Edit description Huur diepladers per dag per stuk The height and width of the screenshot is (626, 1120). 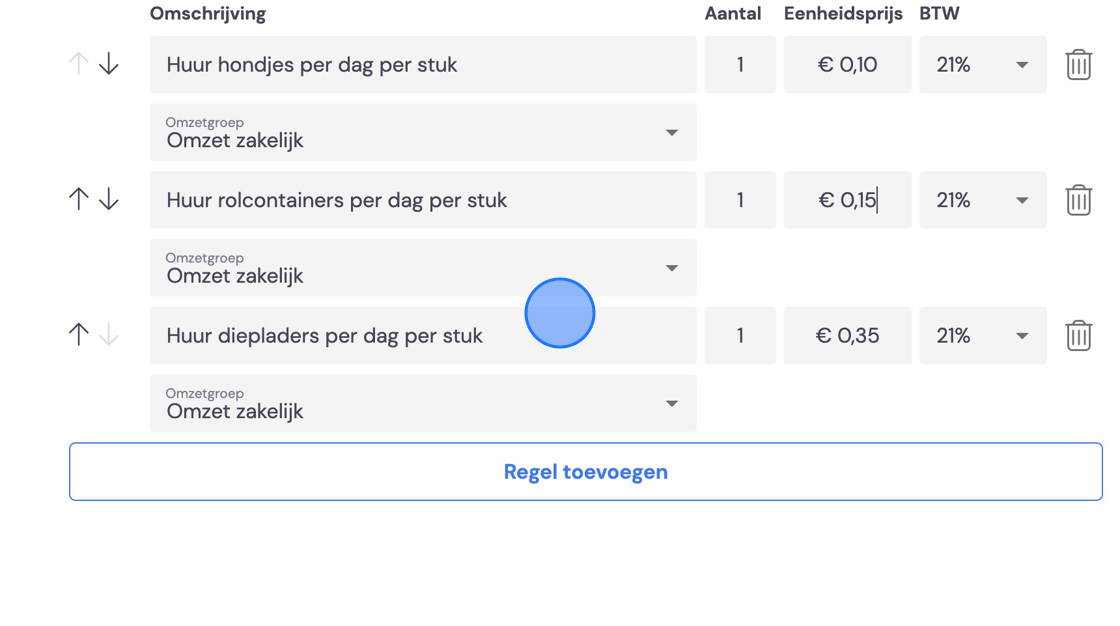click(x=423, y=336)
